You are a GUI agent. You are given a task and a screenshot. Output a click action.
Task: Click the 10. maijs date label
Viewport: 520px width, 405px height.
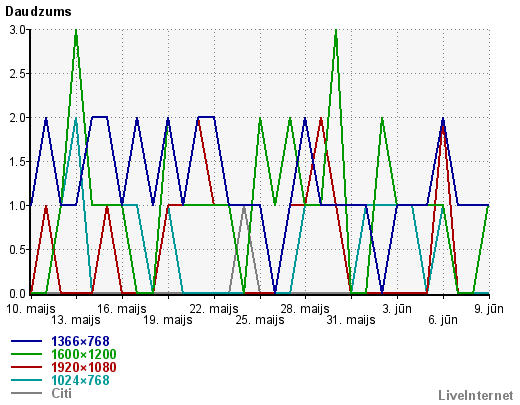point(31,309)
